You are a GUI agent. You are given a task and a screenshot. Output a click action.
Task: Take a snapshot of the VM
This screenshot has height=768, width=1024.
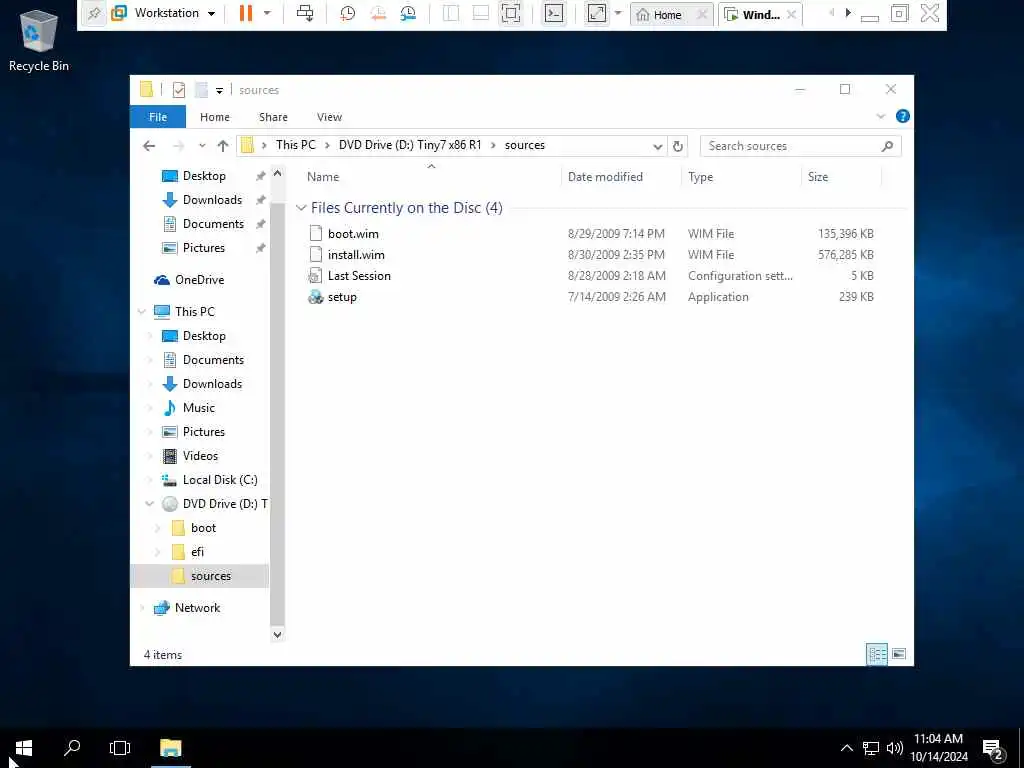point(347,13)
